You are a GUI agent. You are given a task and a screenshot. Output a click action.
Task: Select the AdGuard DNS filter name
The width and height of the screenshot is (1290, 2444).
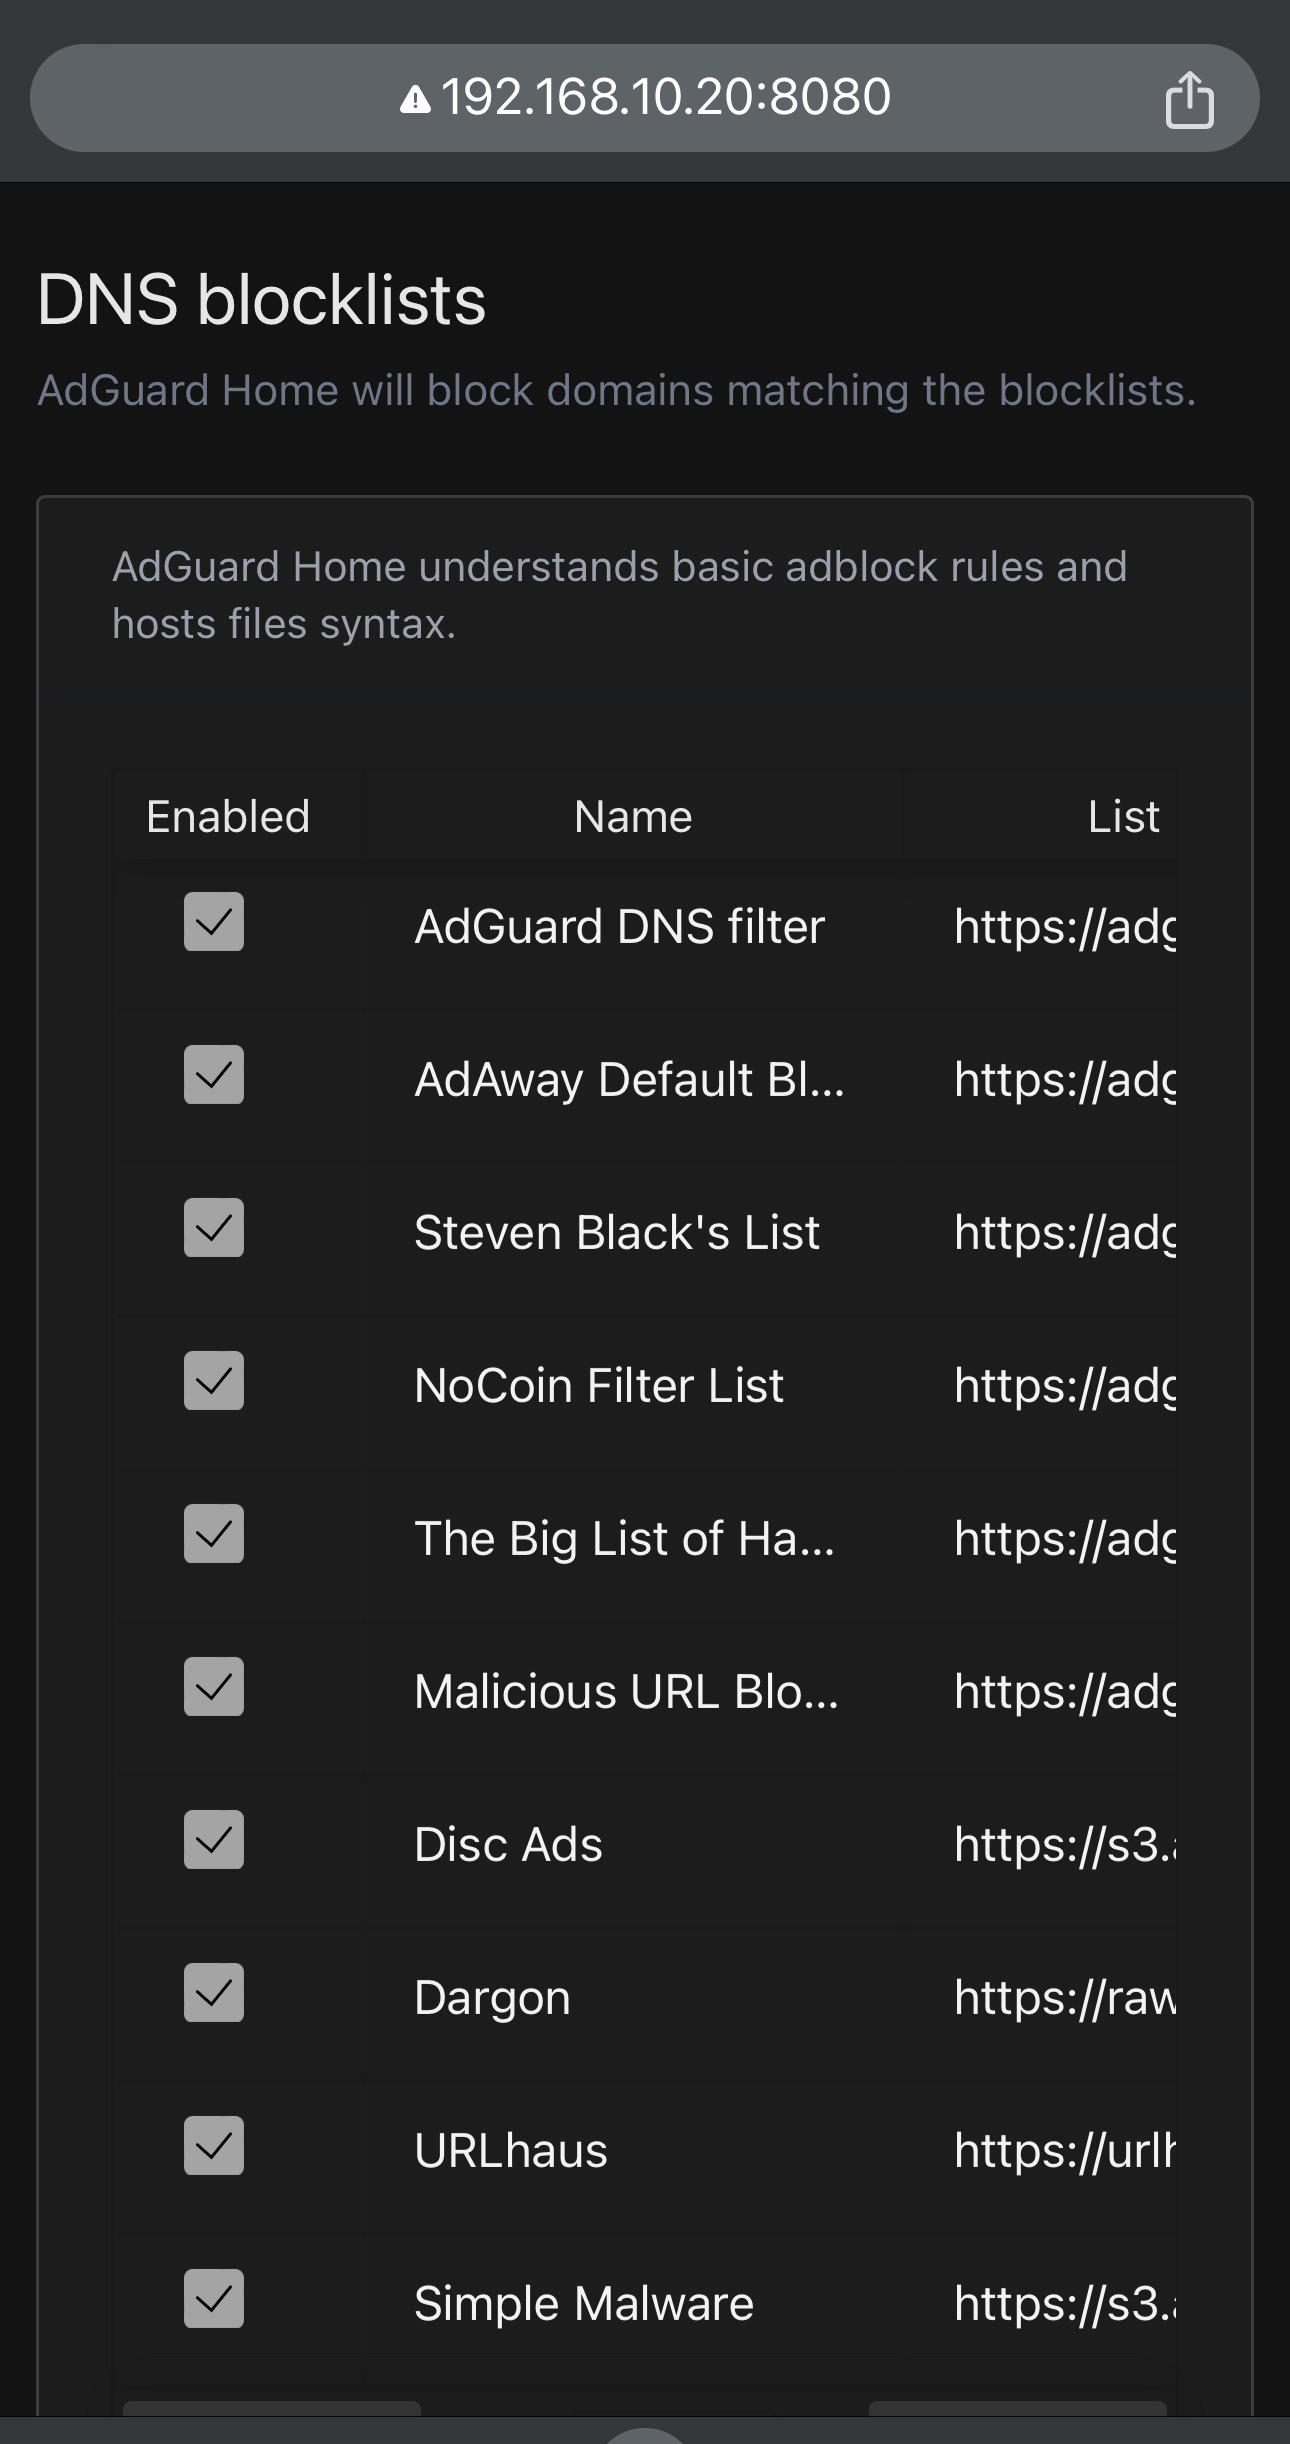[620, 926]
